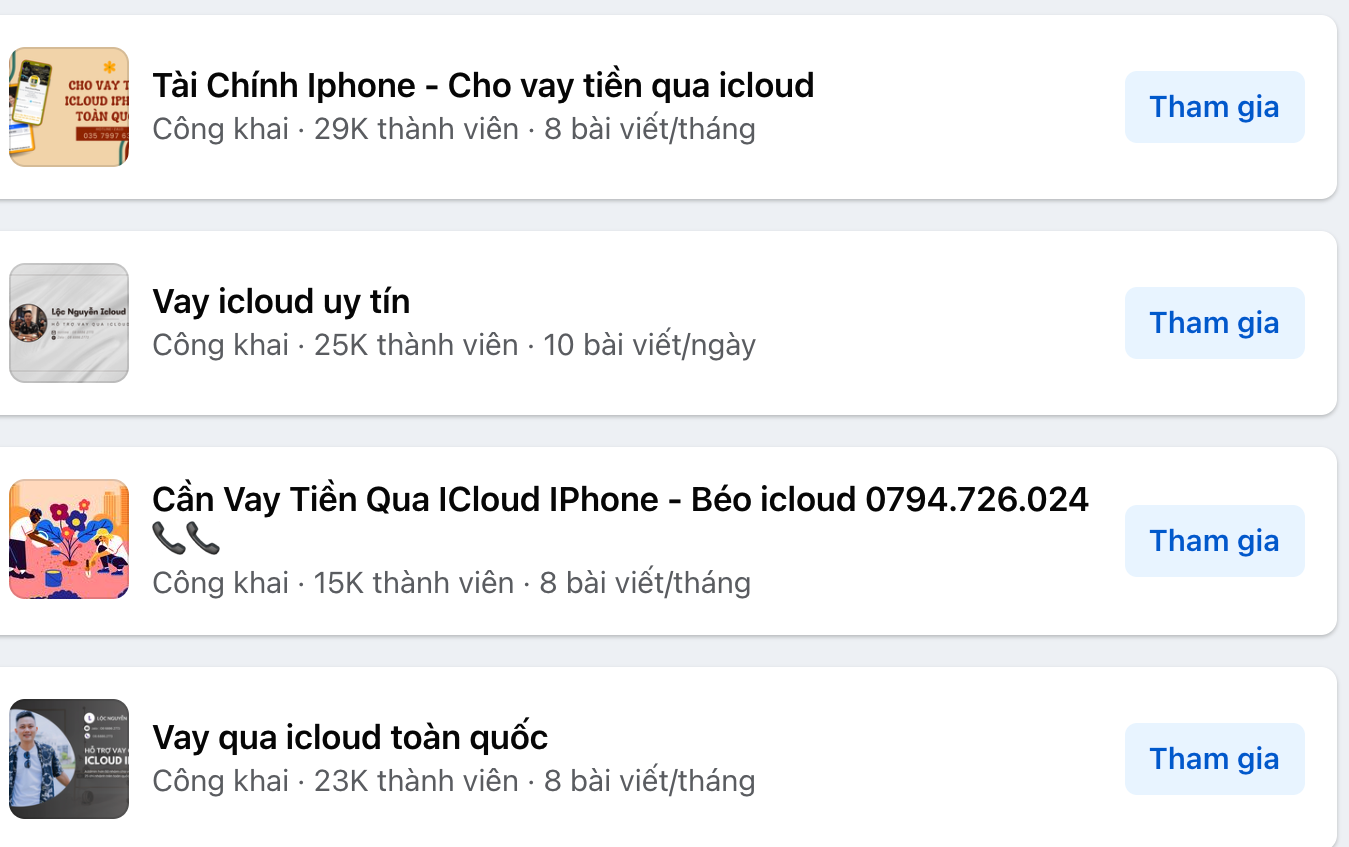Screen dimensions: 1349x847
Task: Click the '29K thành viên' member count text
Action: [x=416, y=129]
